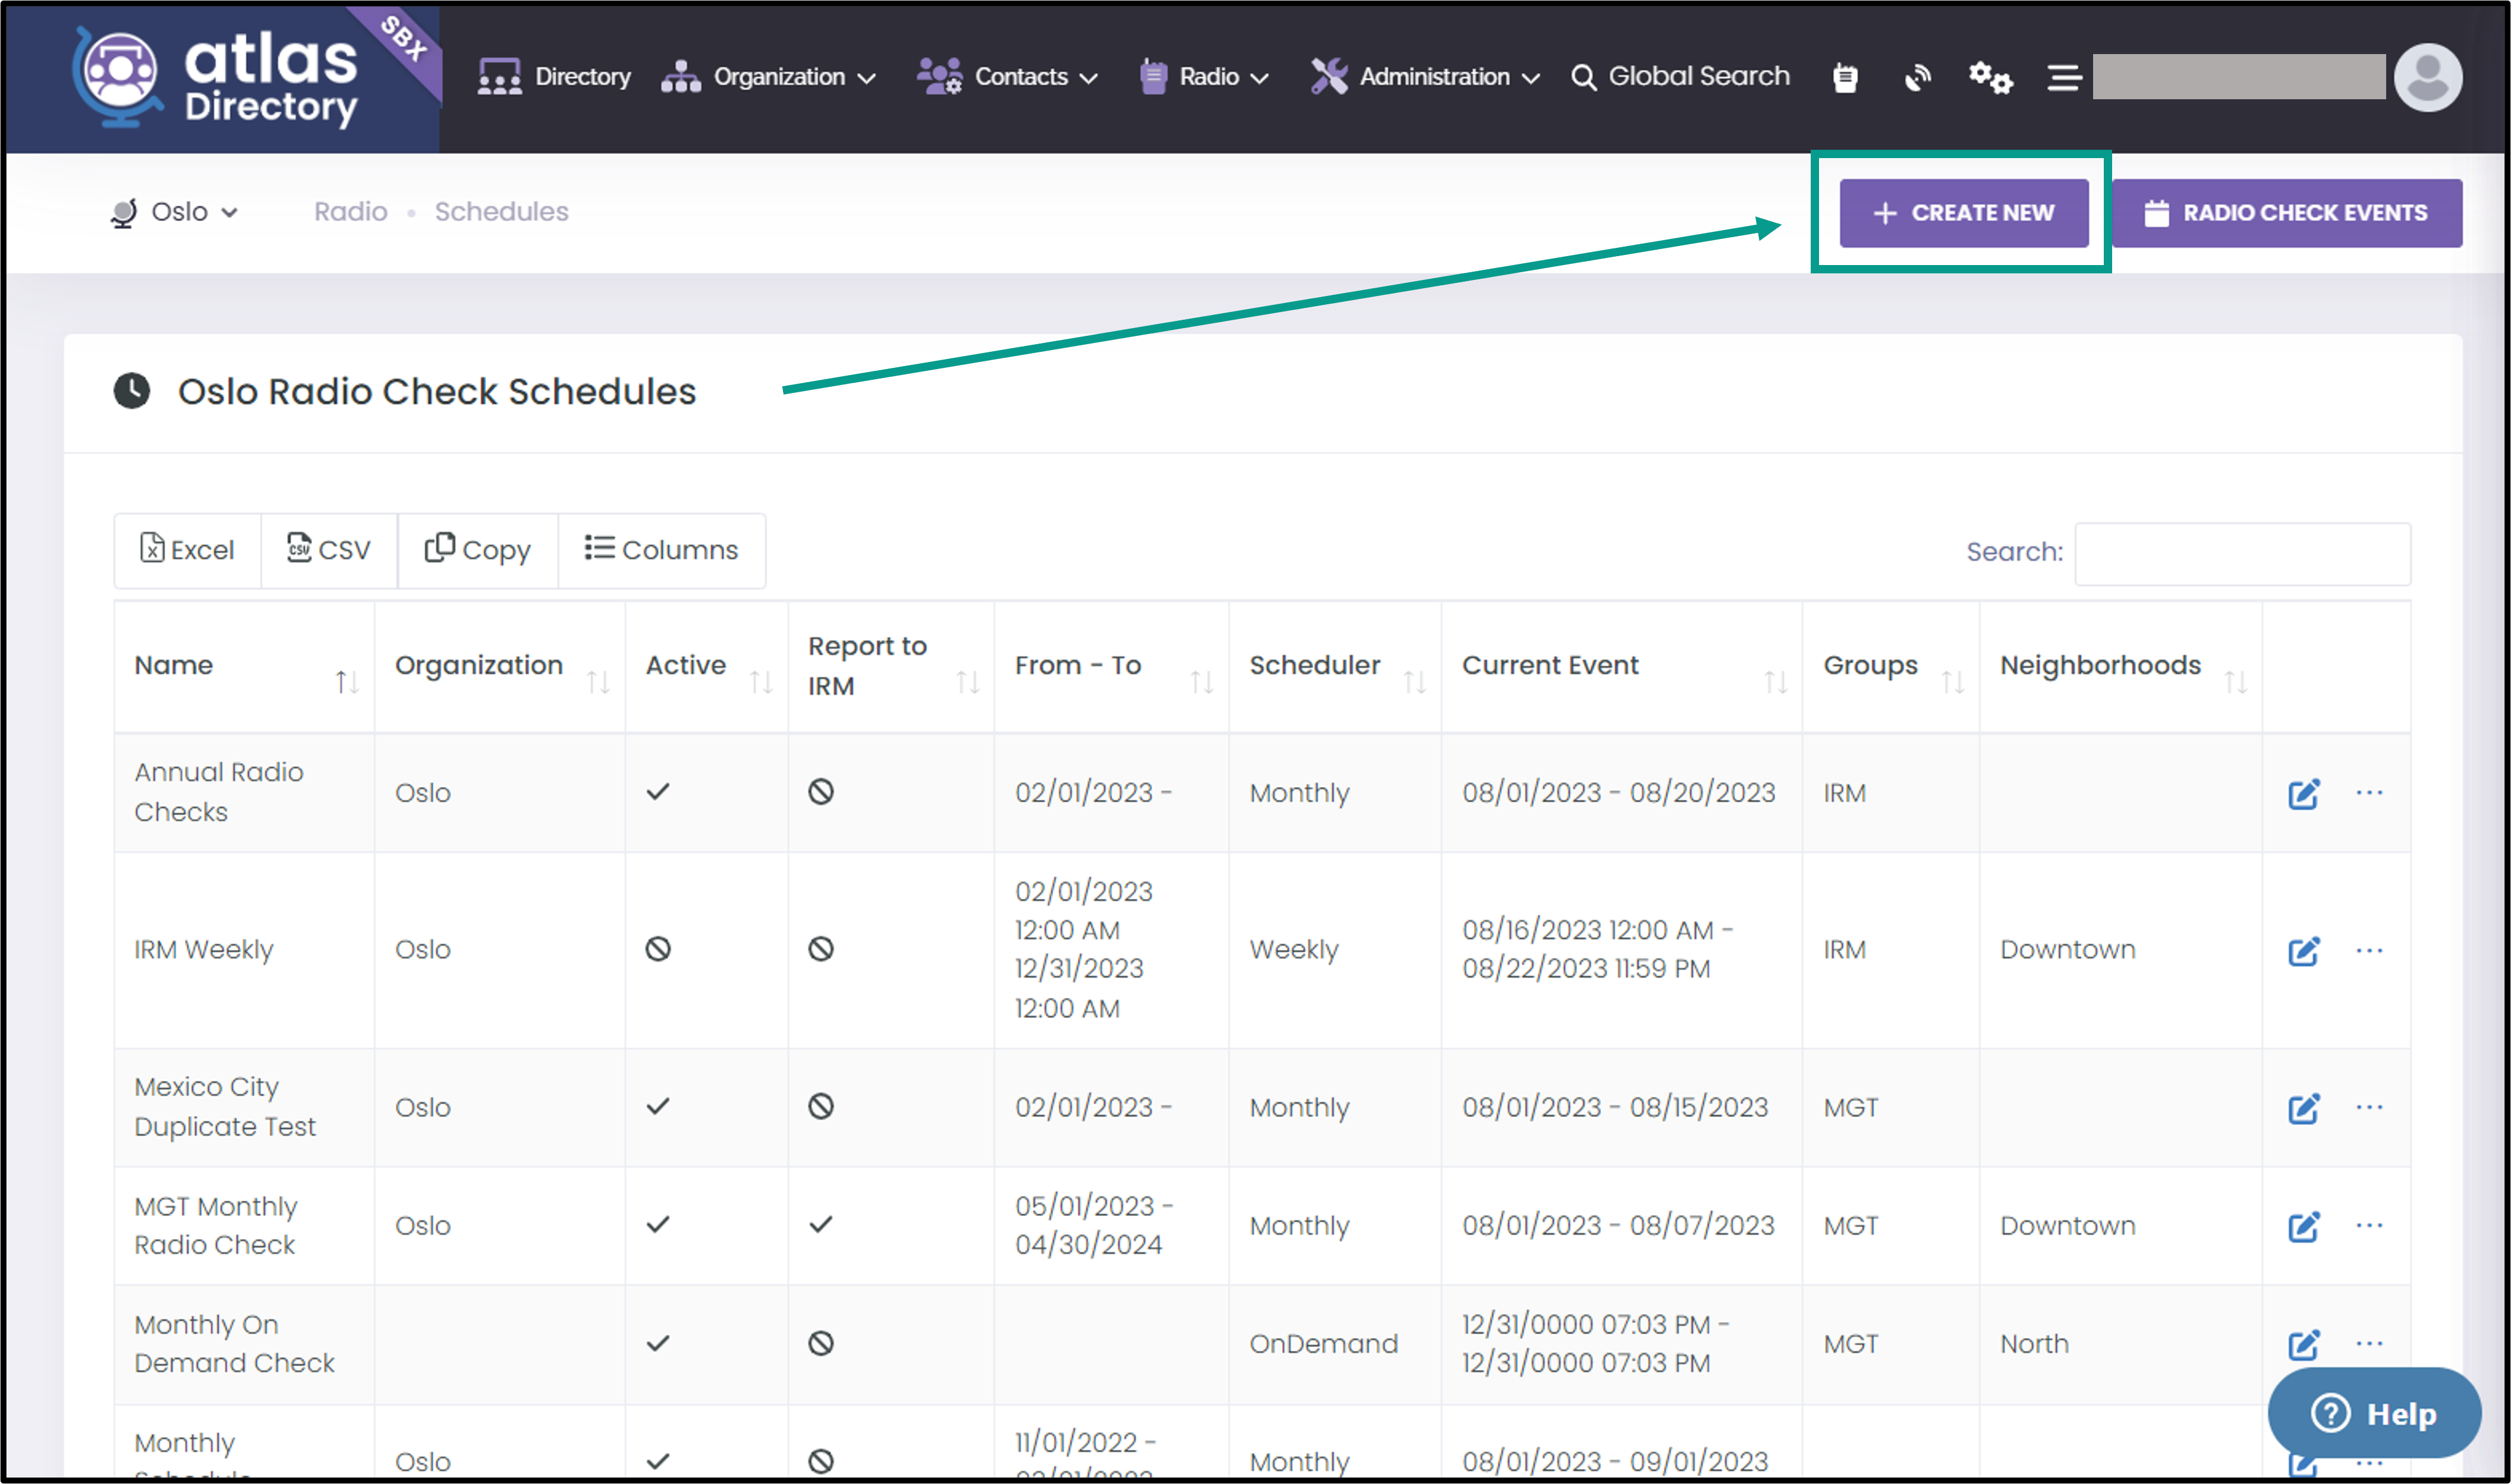Click the user profile avatar
Viewport: 2511px width, 1484px height.
point(2427,77)
